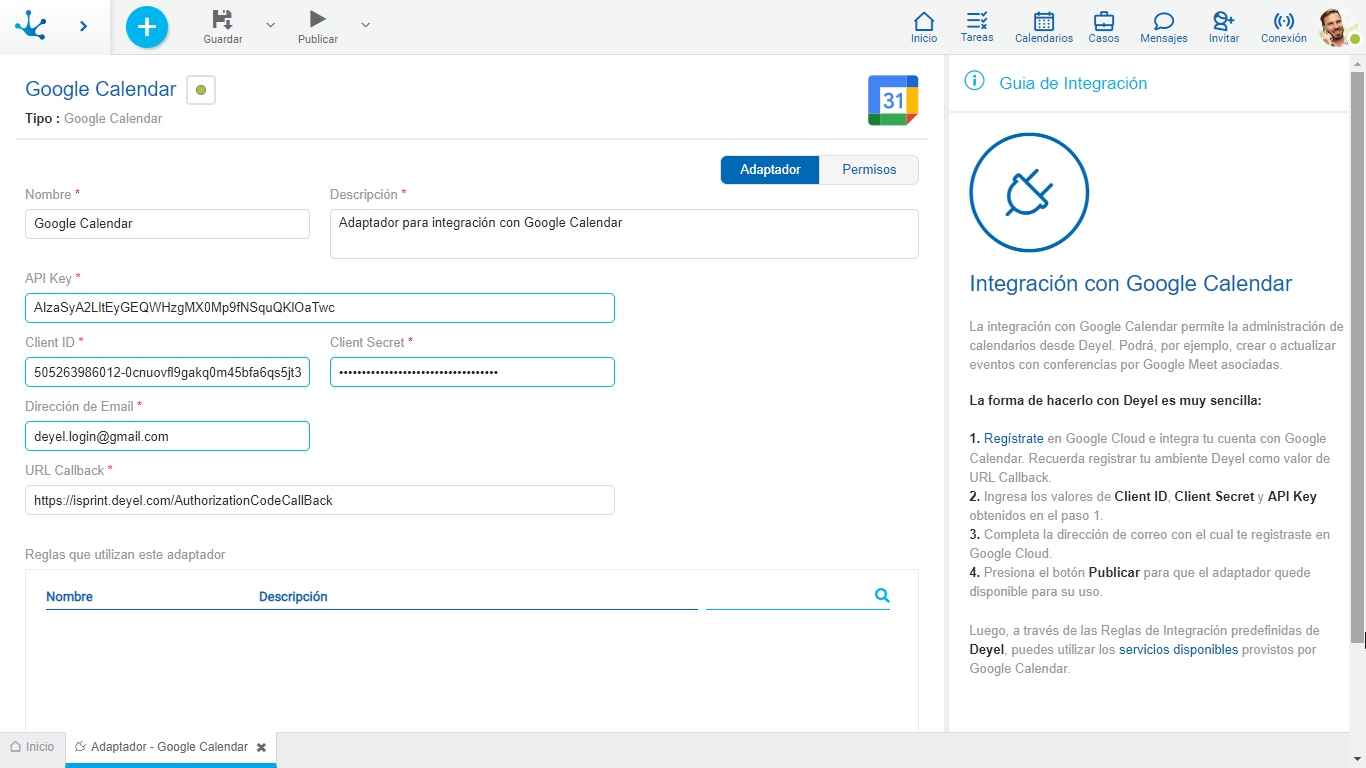Screen dimensions: 1366x768
Task: Expand dropdown arrow next to Guardar
Action: 270,24
